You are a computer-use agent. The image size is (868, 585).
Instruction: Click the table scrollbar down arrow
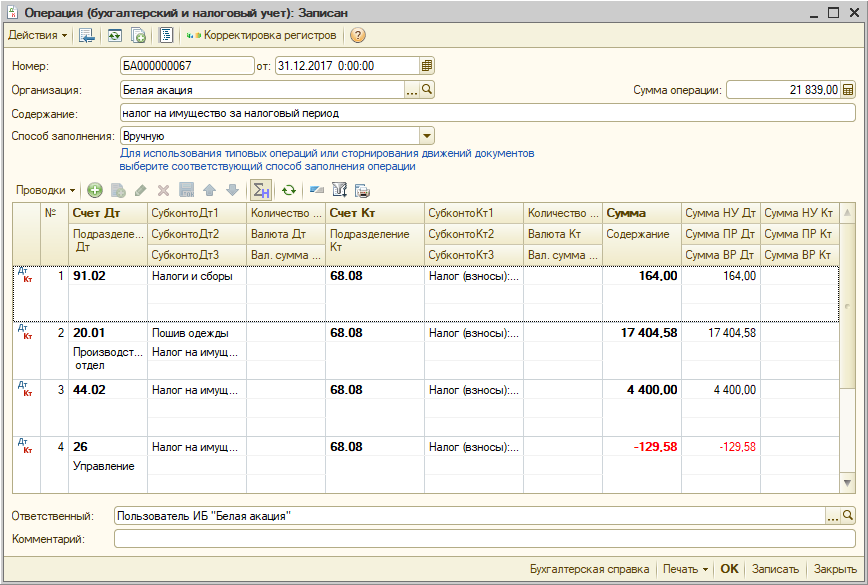point(847,483)
